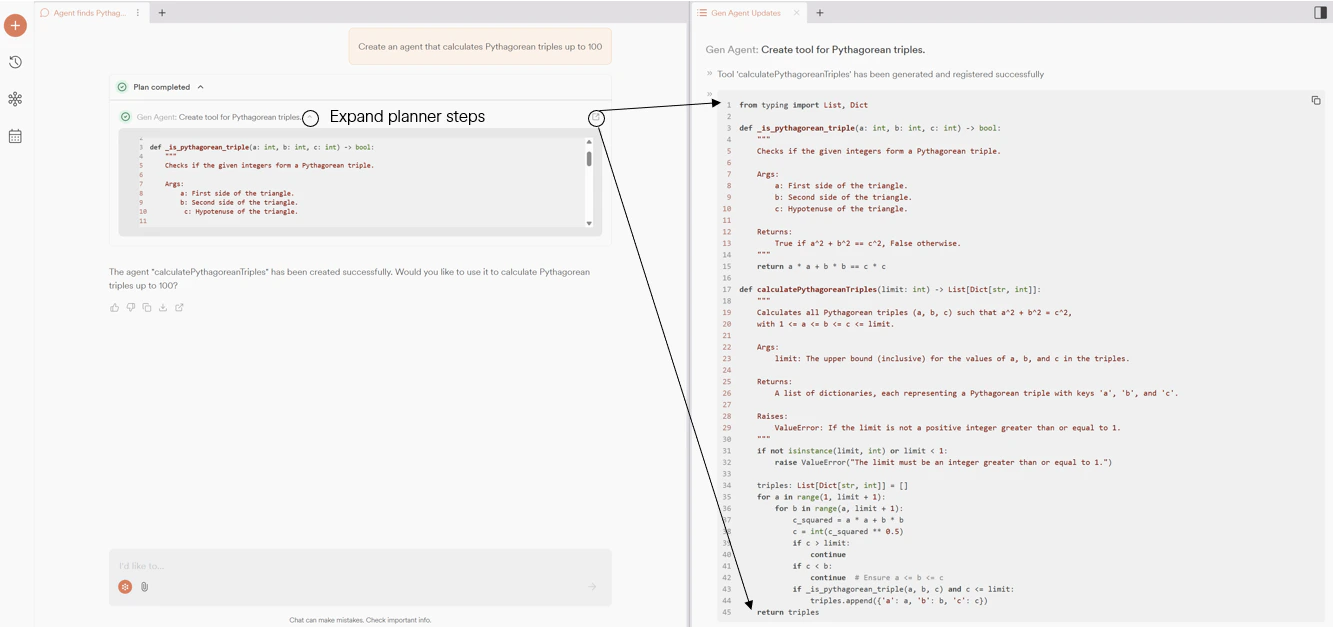This screenshot has height=627, width=1333.
Task: Give a thumbs down to the response
Action: tap(131, 307)
